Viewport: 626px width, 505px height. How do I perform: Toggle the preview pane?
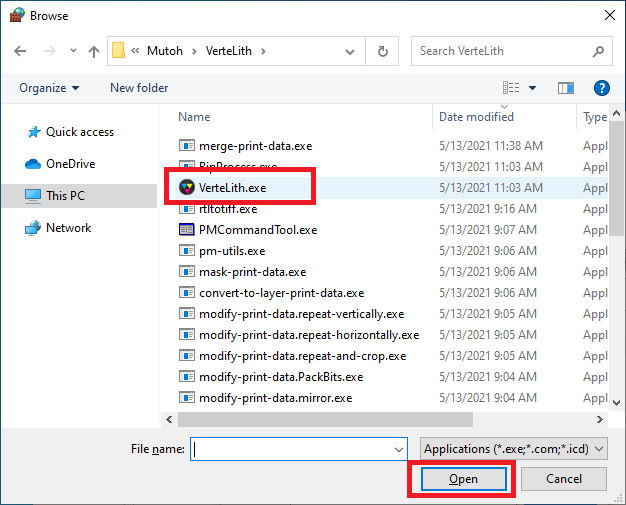click(566, 88)
